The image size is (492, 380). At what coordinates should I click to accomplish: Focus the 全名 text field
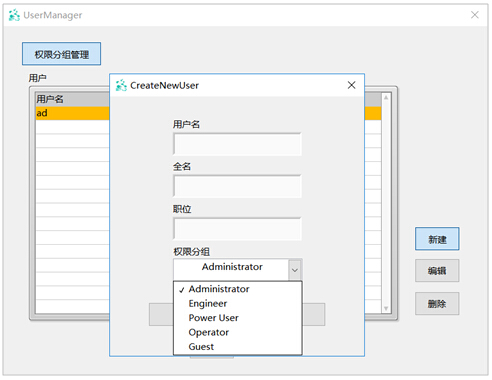pos(237,186)
